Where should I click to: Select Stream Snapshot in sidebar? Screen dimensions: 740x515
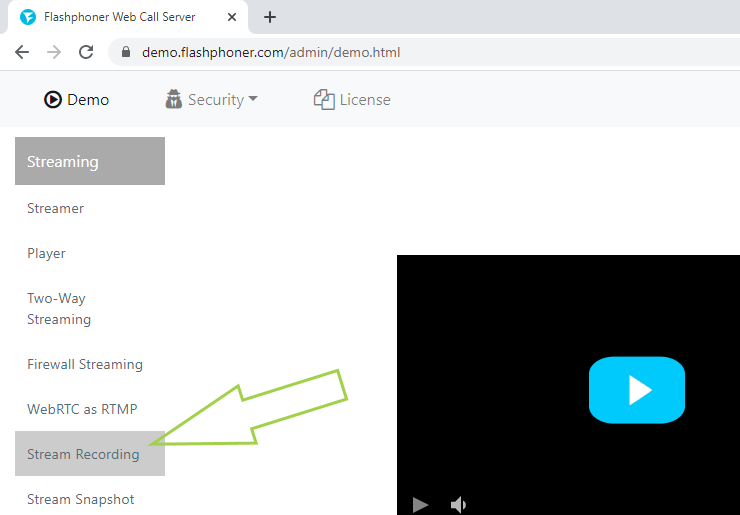point(81,500)
